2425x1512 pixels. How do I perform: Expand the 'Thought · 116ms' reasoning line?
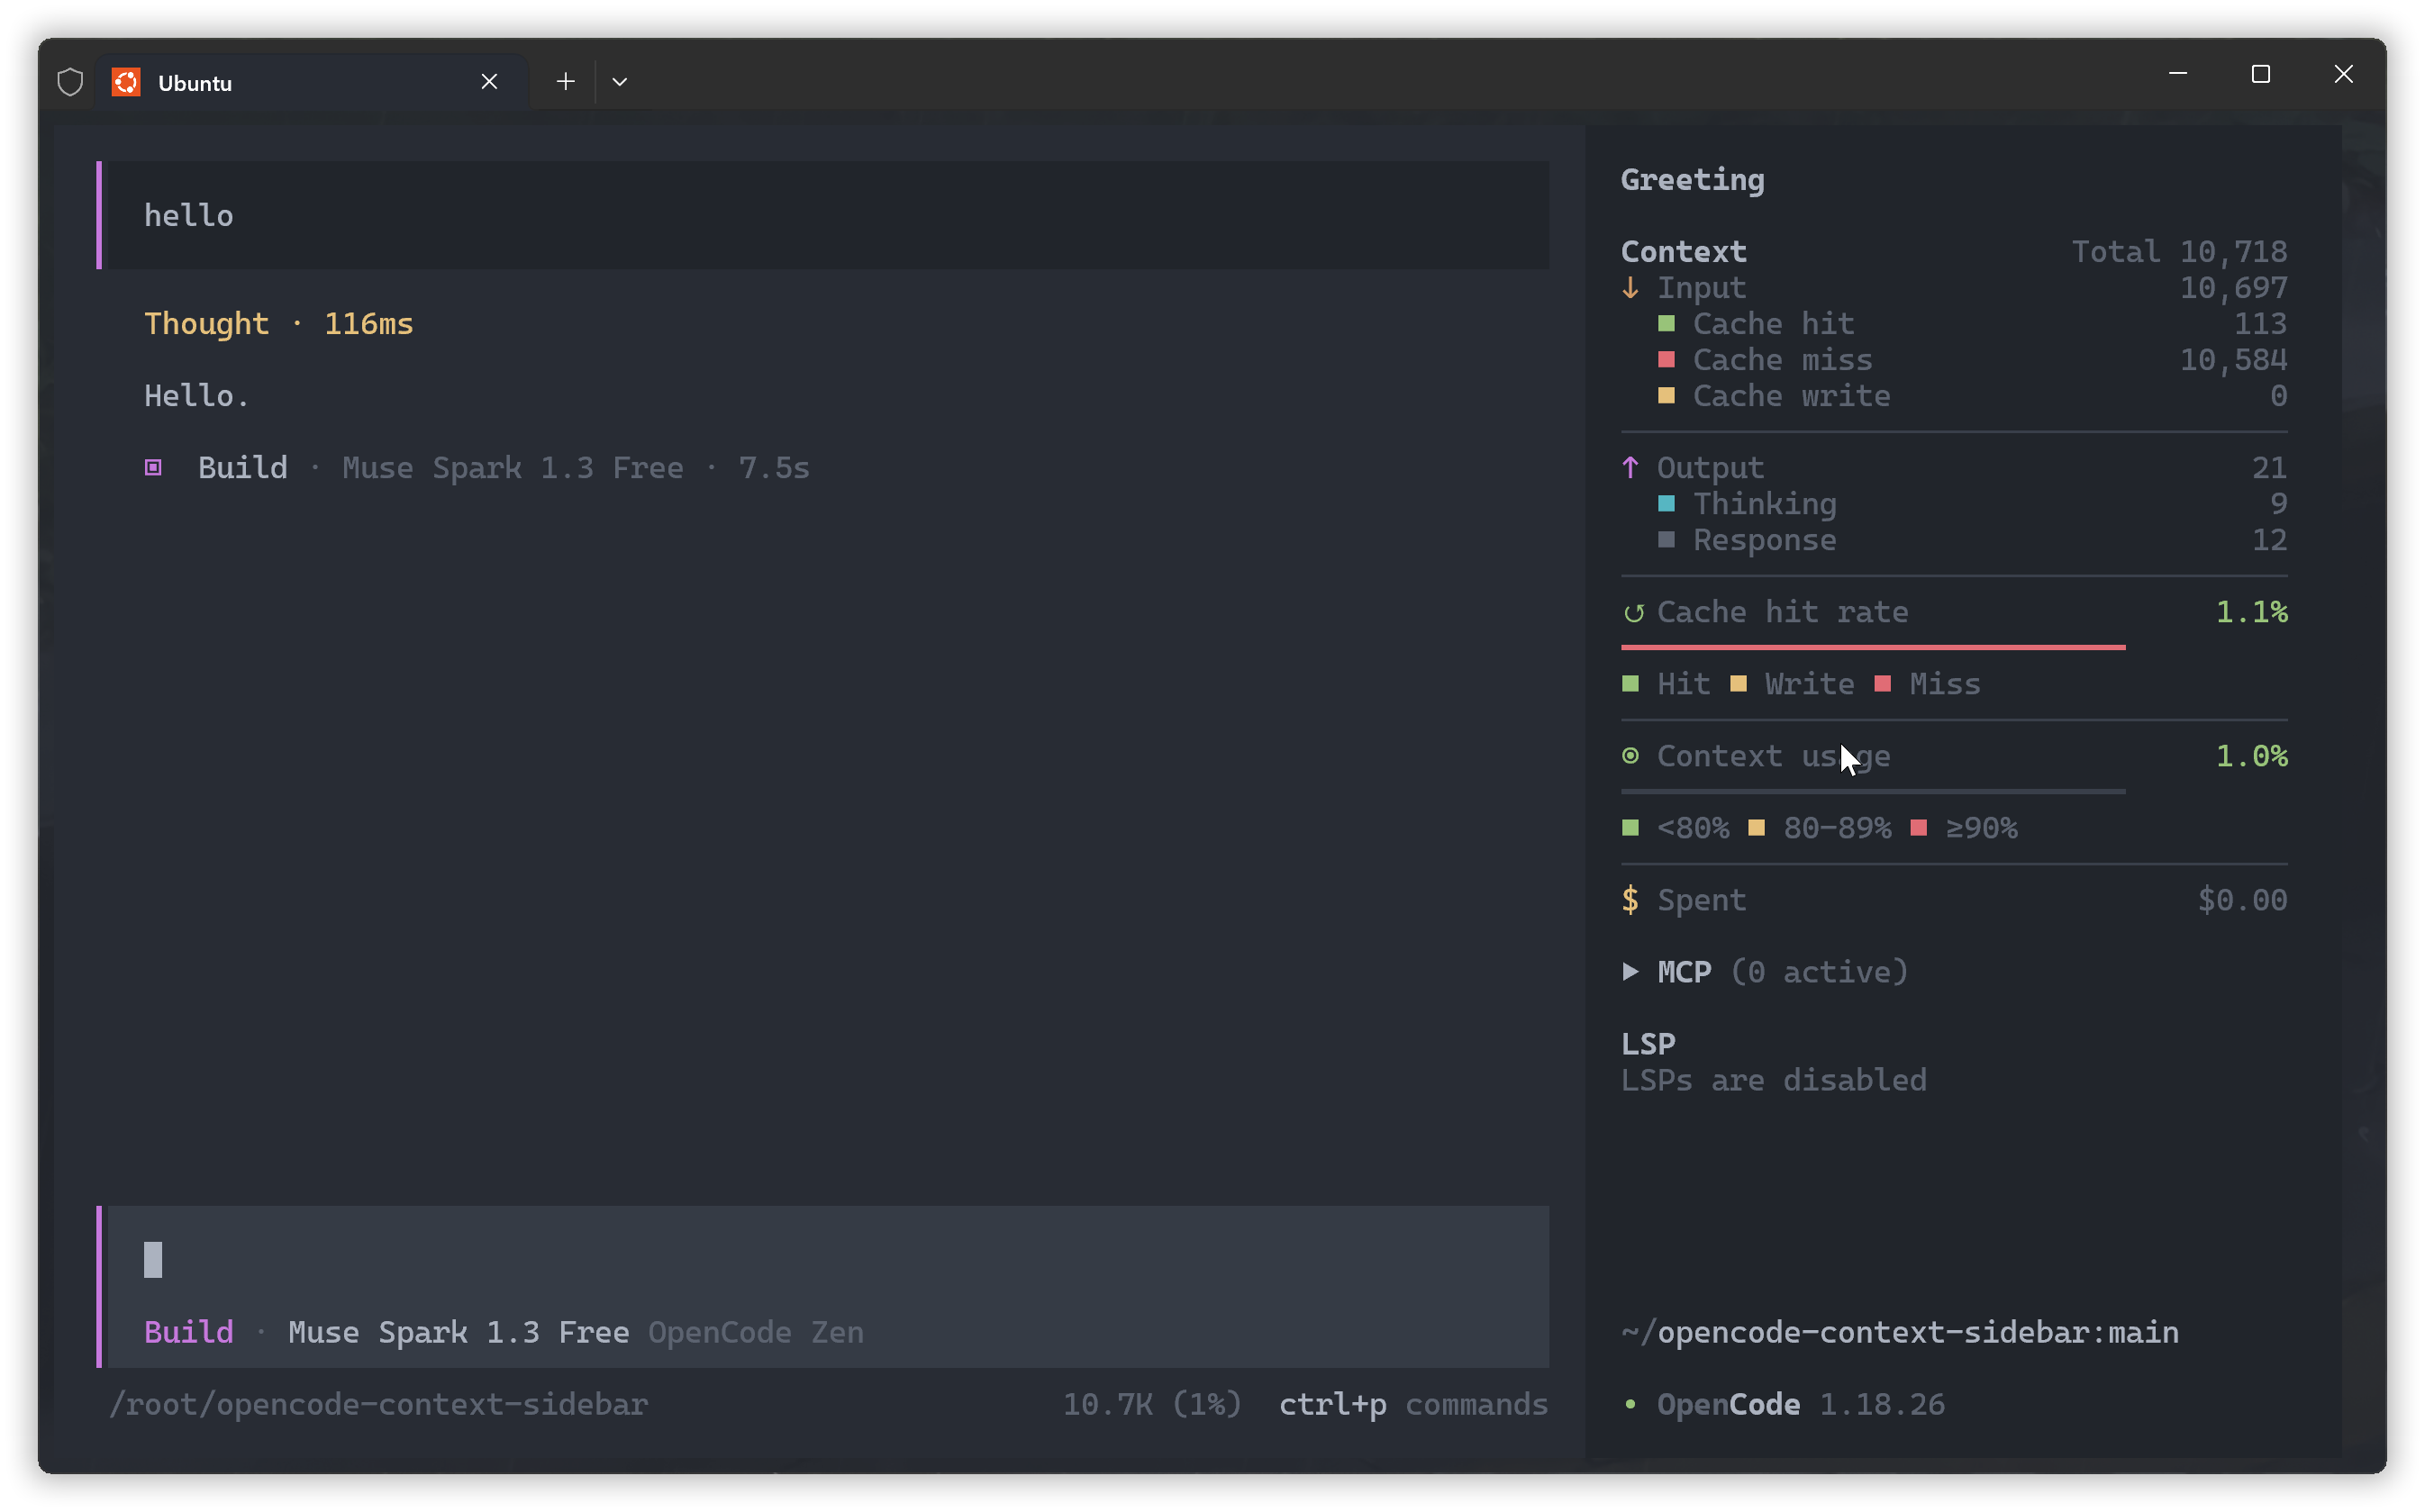279,324
